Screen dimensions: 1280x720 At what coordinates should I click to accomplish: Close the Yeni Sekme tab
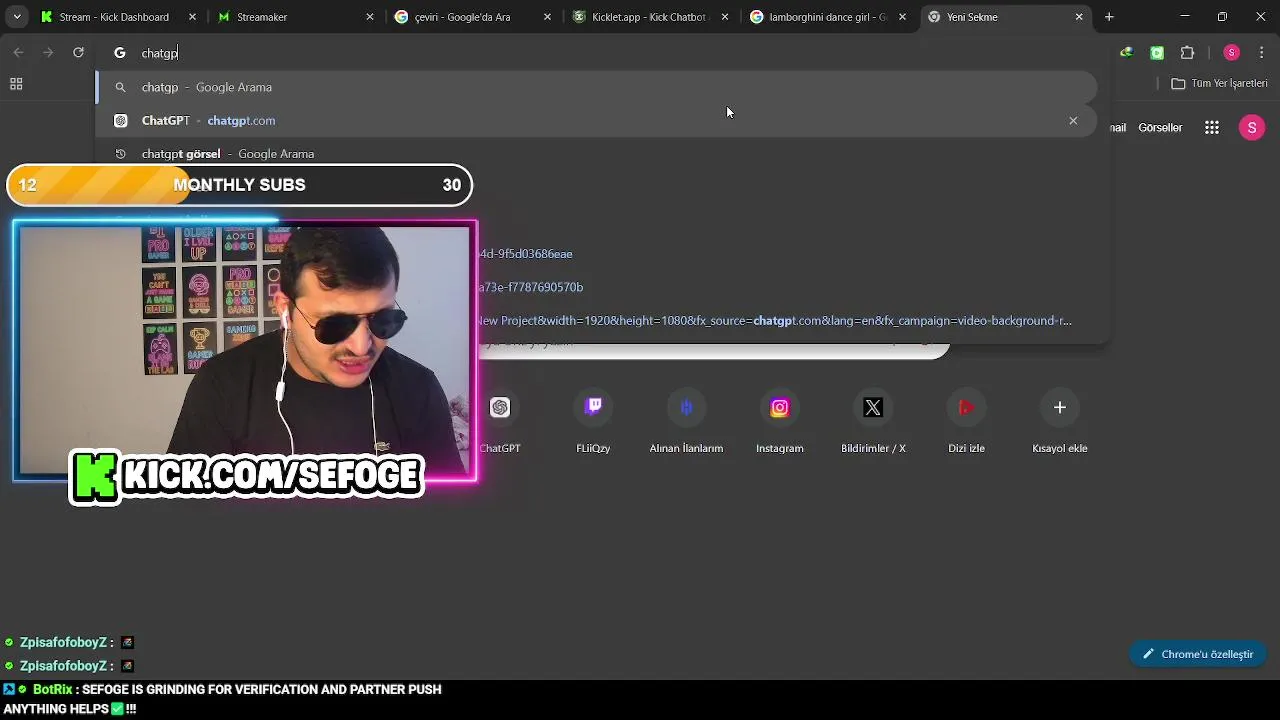1079,17
